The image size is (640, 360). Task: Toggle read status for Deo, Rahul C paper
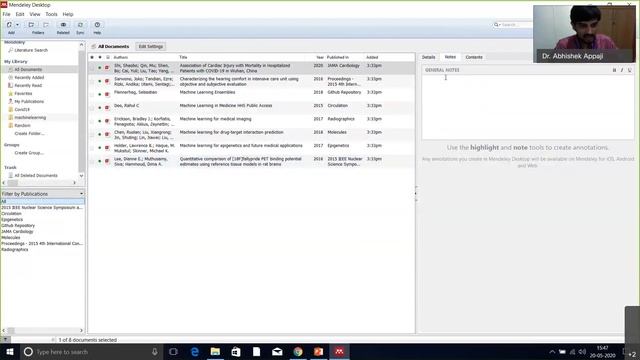100,108
